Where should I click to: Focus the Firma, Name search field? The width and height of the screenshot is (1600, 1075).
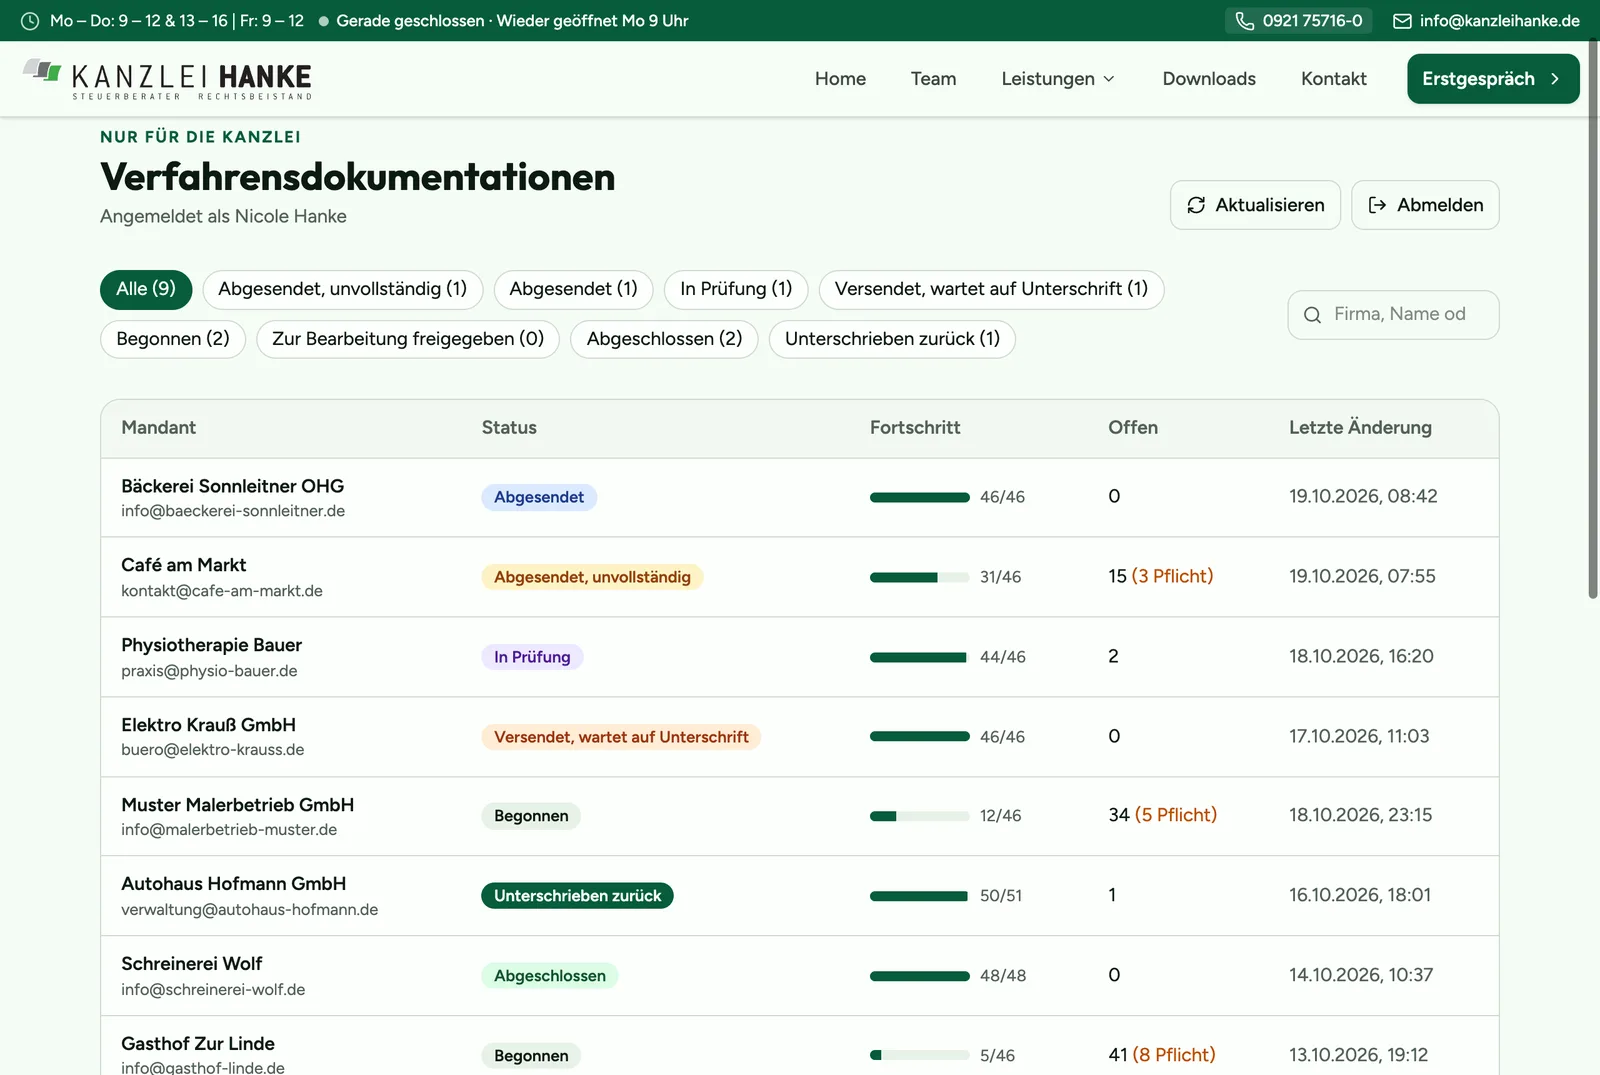pyautogui.click(x=1393, y=315)
